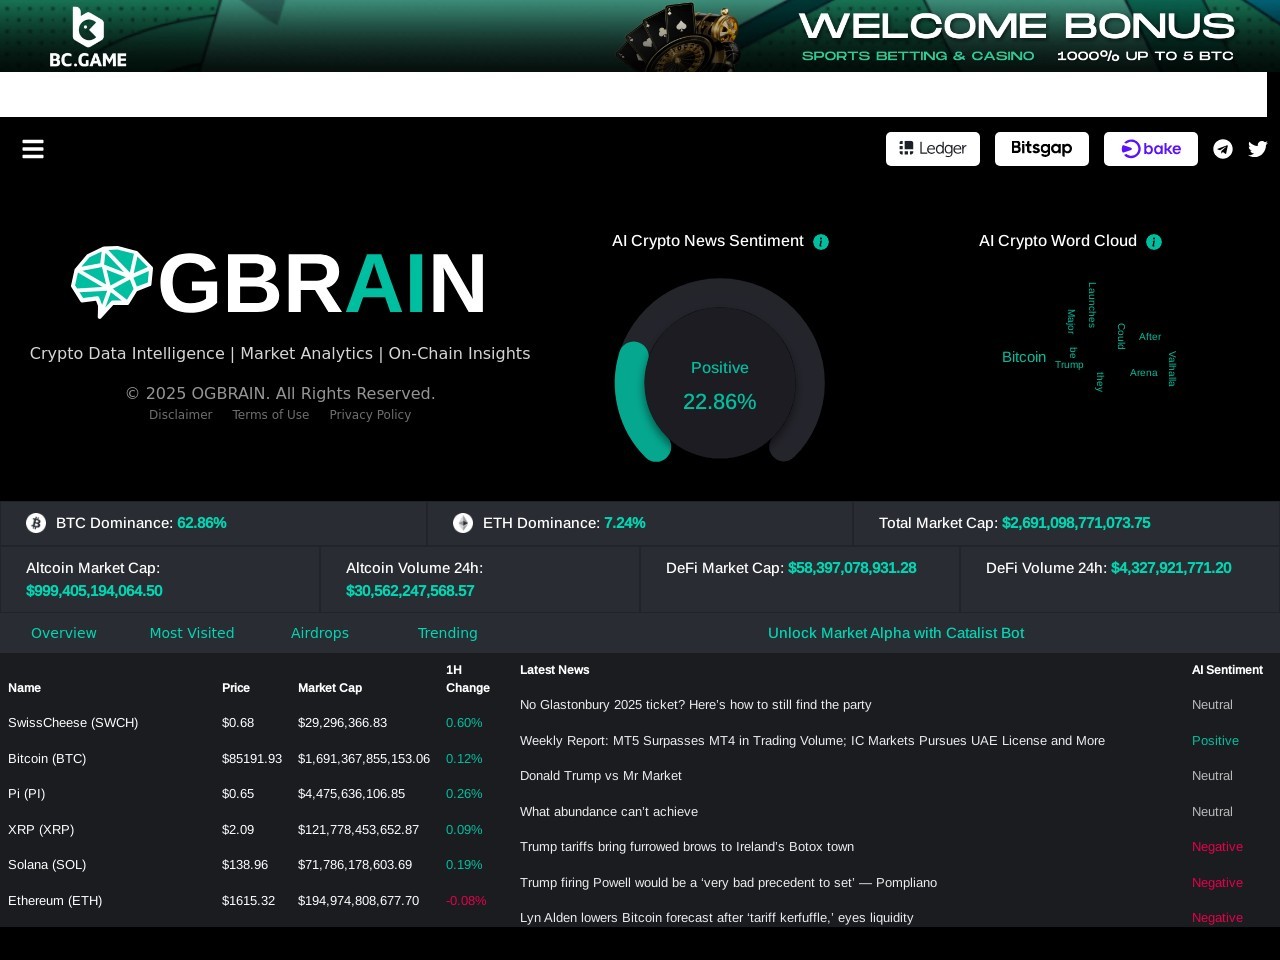Open the Pi (PI) row
The height and width of the screenshot is (960, 1280).
point(250,794)
